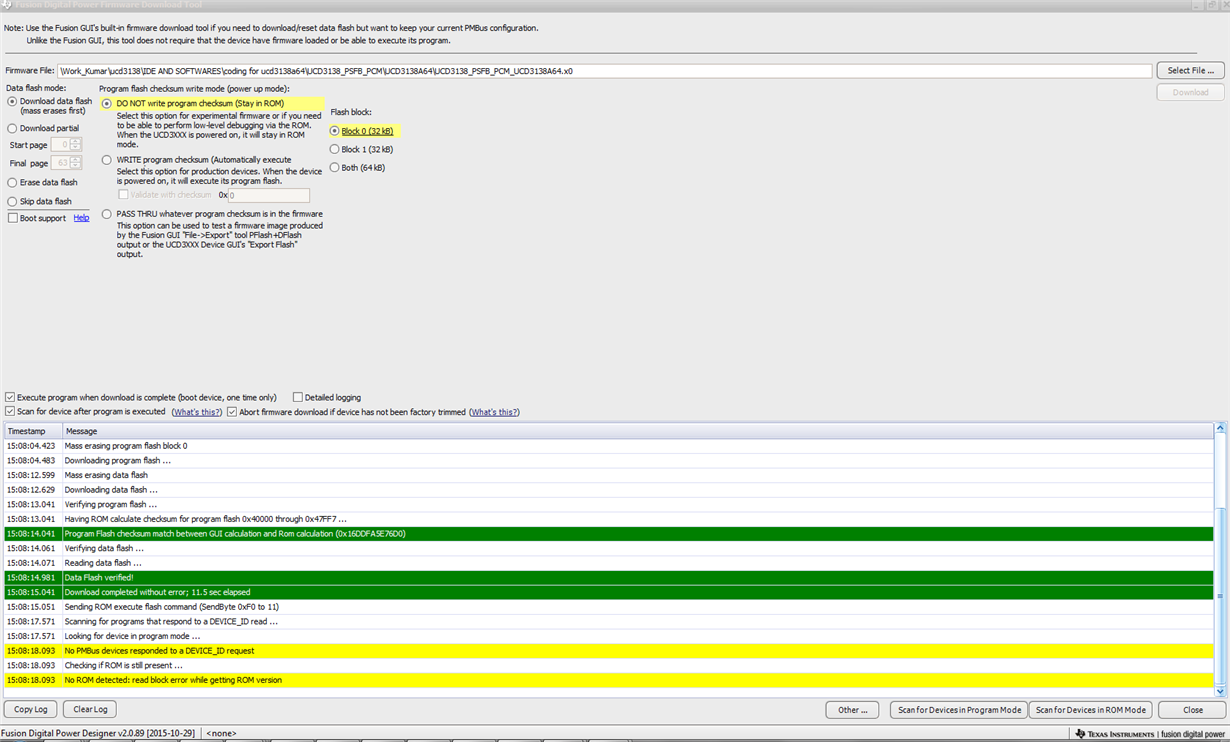Select Erase data flash option
This screenshot has height=742, width=1230.
(12, 182)
